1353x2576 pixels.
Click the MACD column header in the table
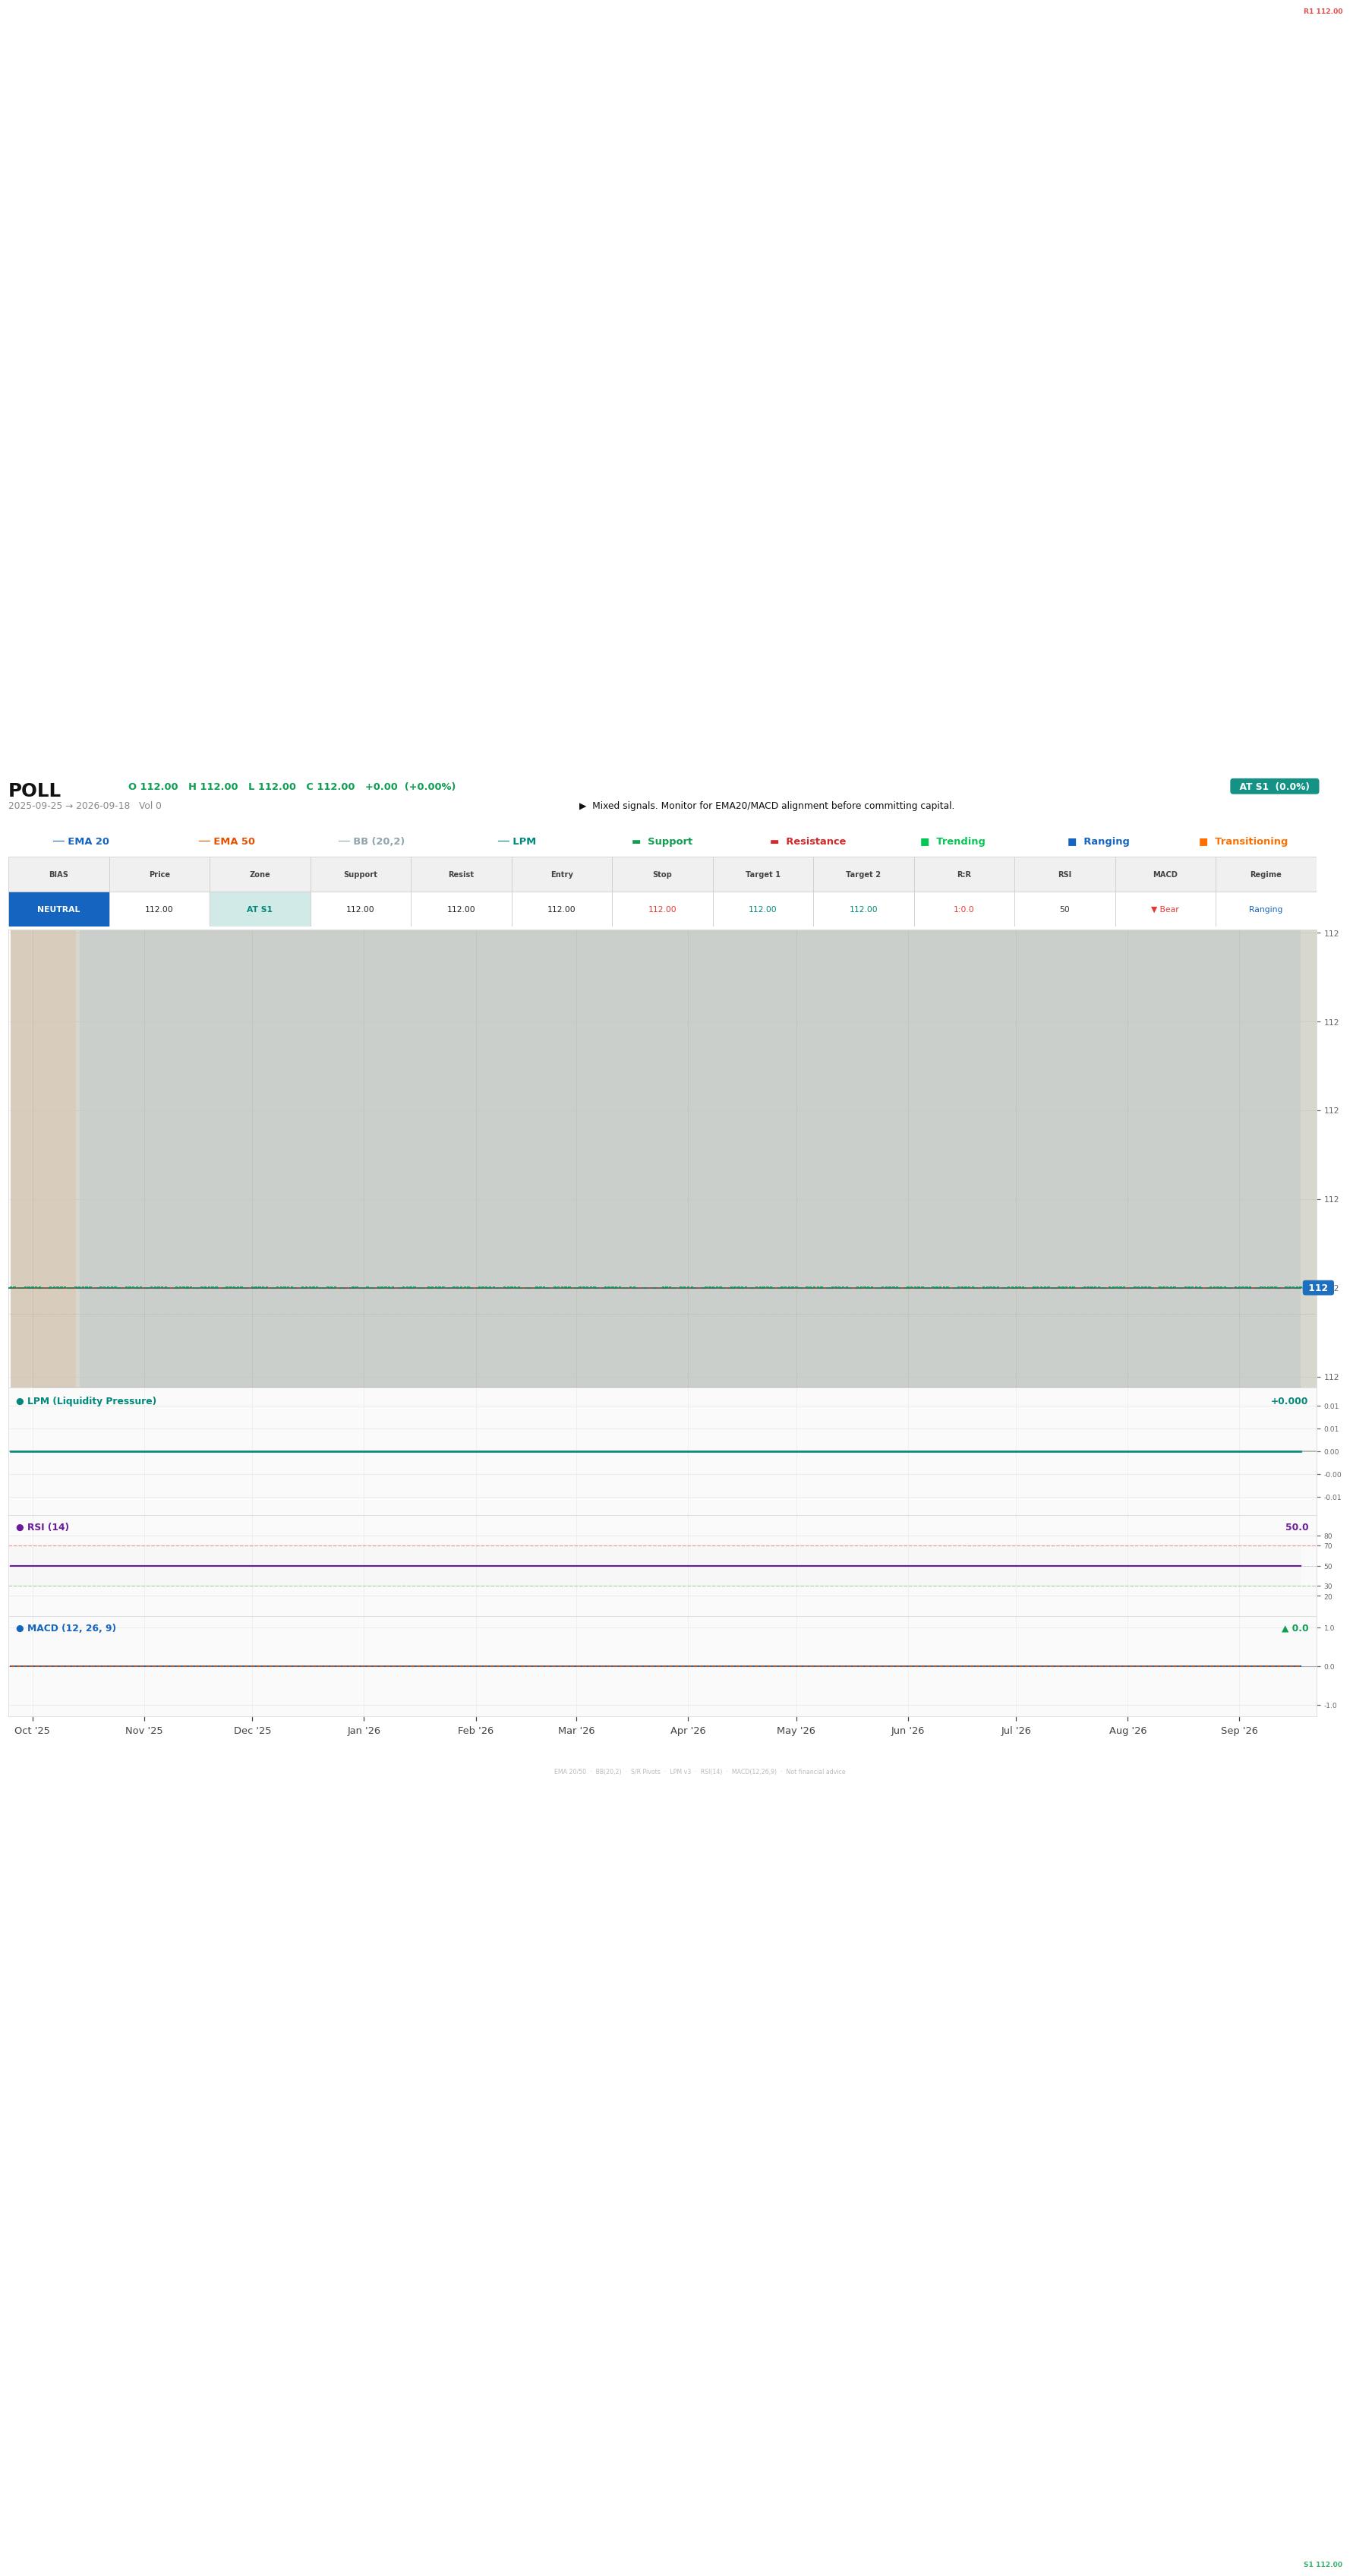pos(1165,875)
